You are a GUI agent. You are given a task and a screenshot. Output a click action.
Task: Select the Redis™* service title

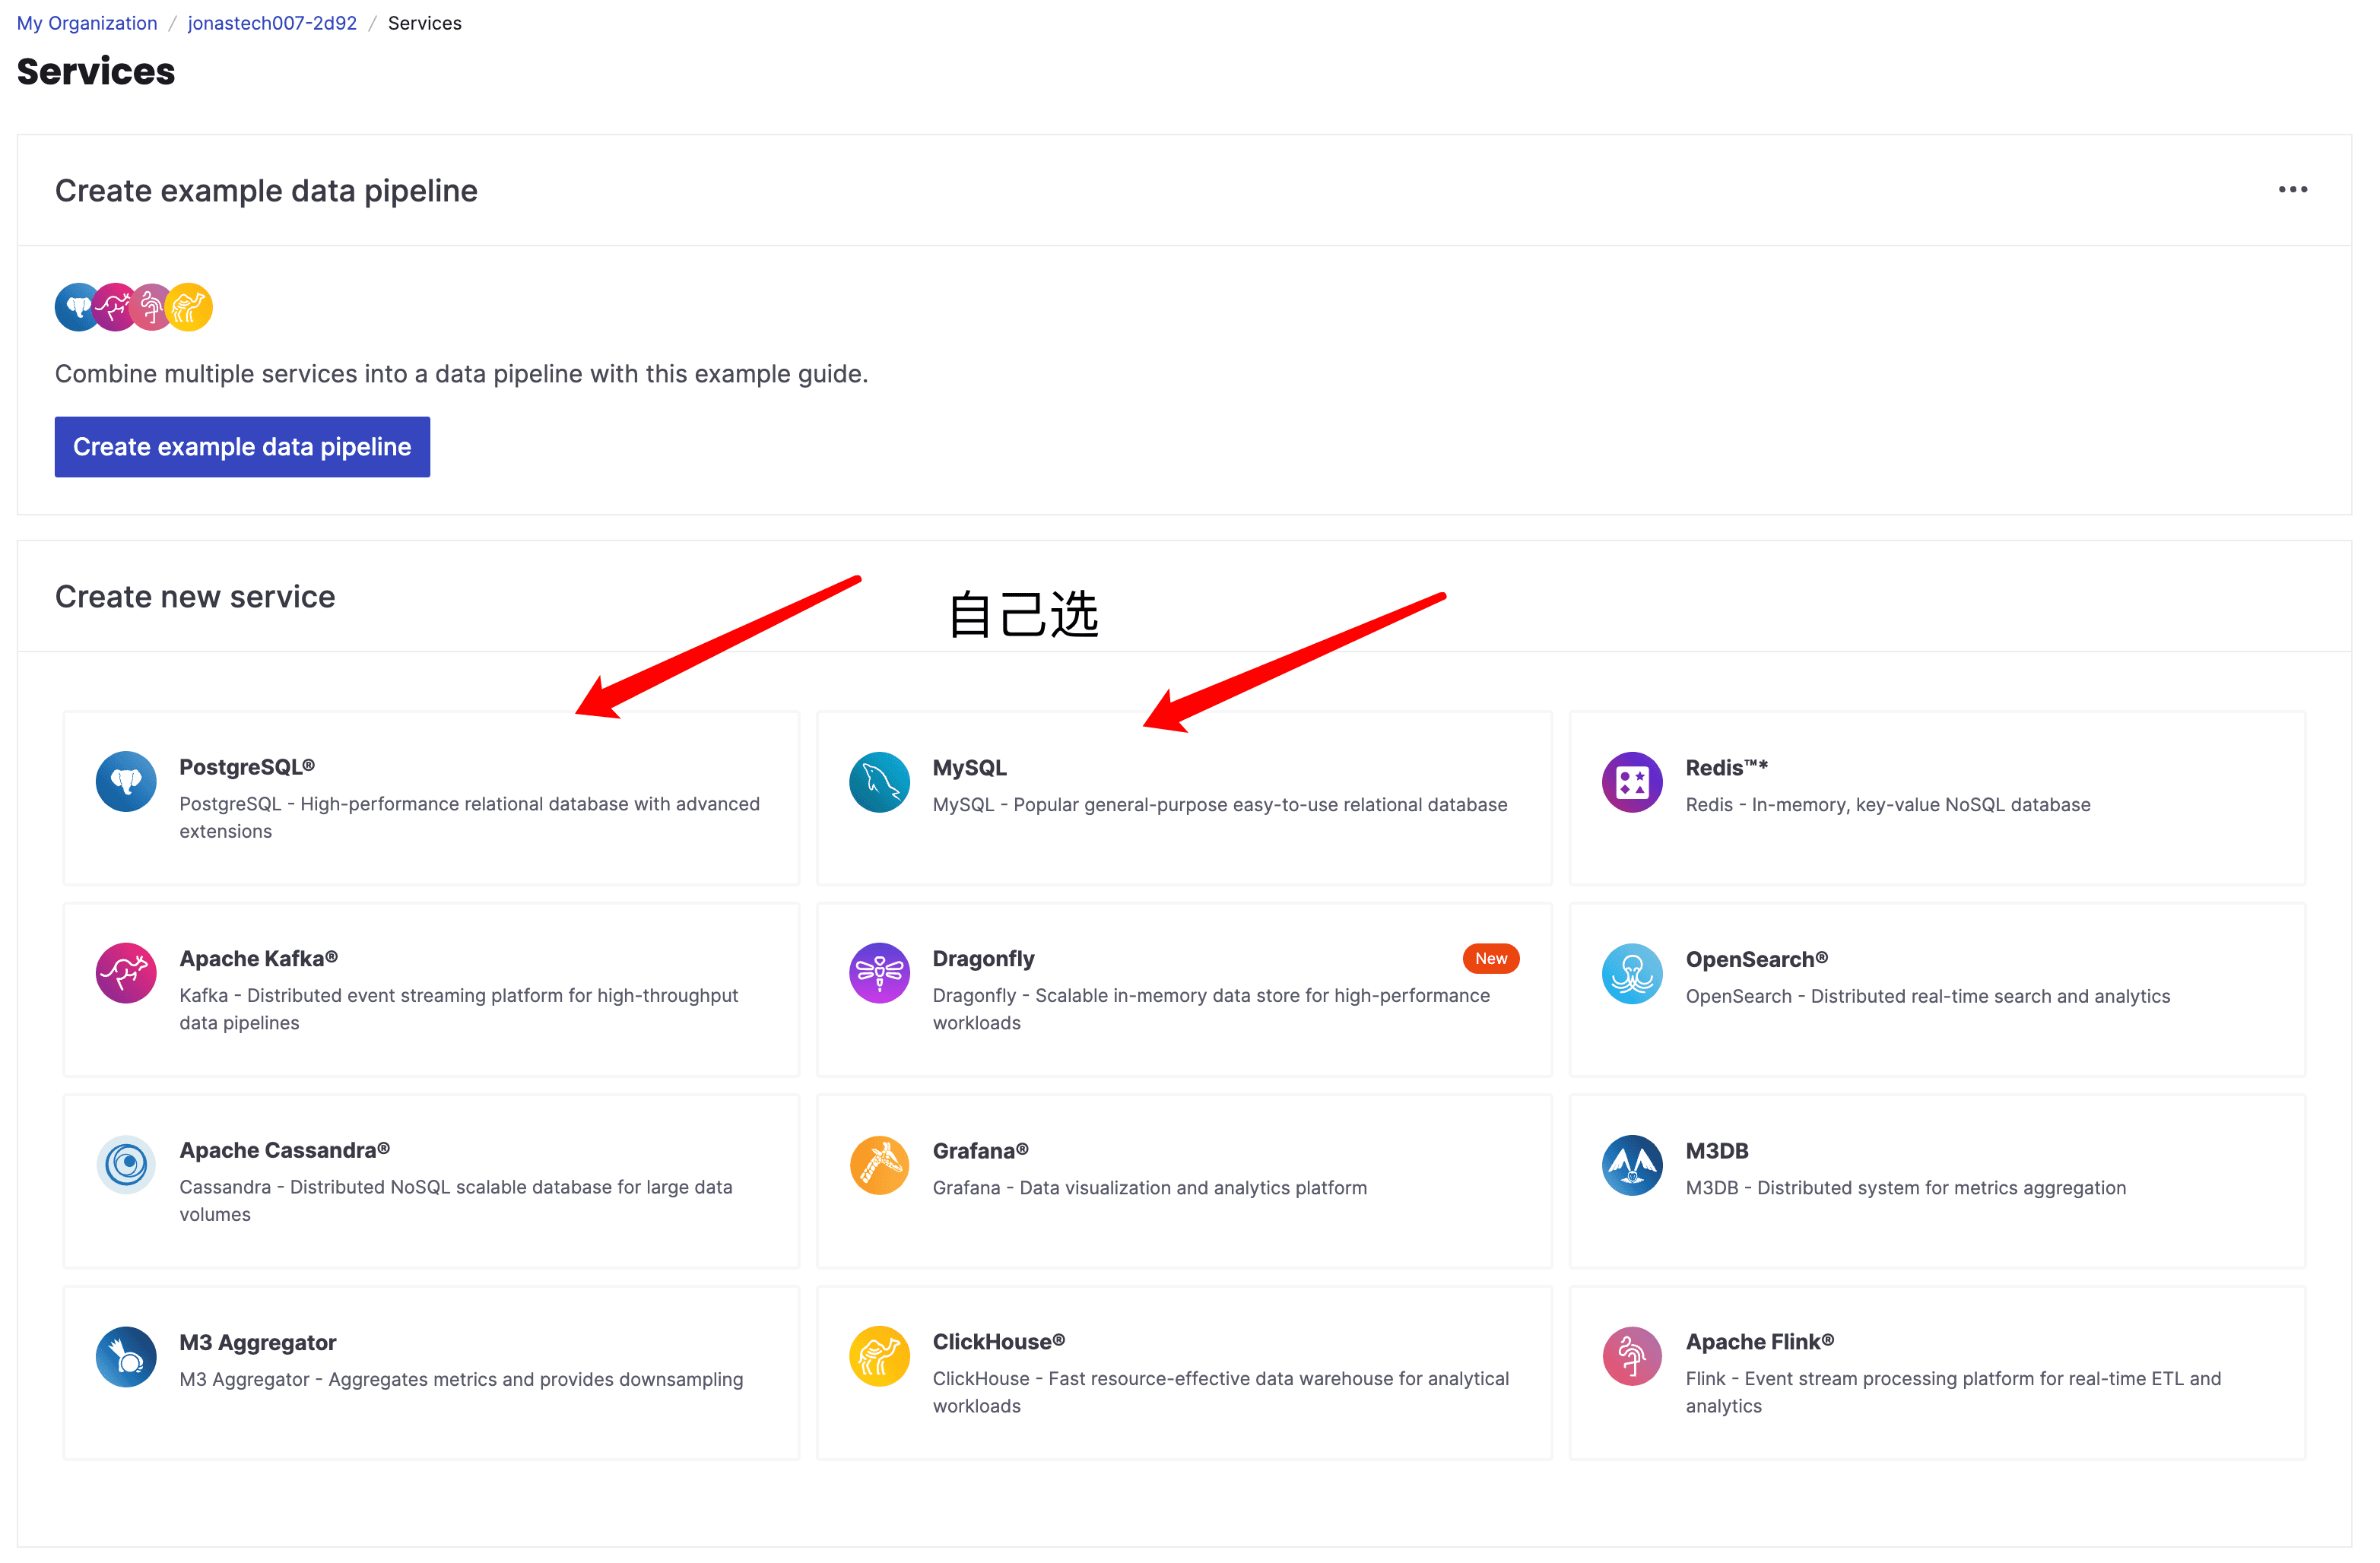click(x=1726, y=768)
